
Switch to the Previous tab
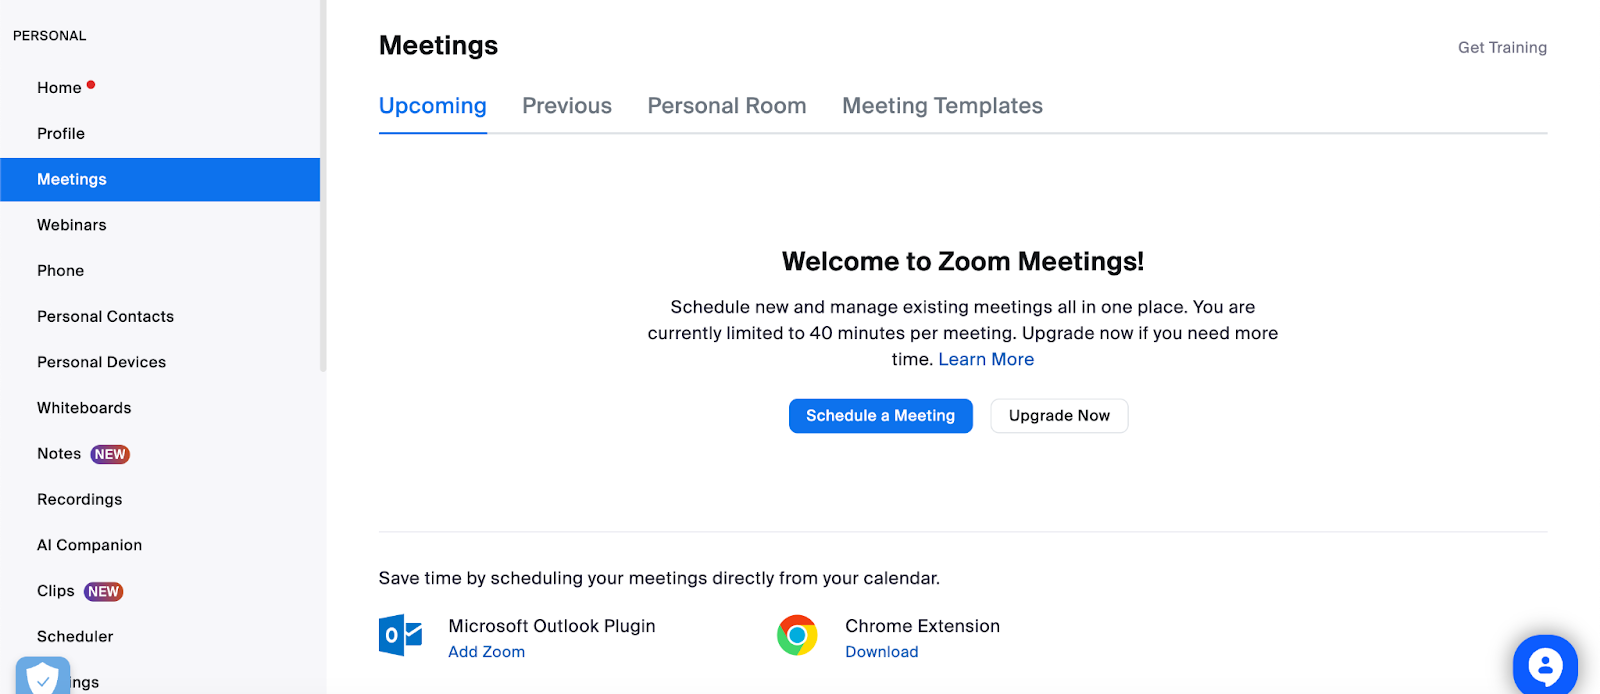[x=567, y=106]
